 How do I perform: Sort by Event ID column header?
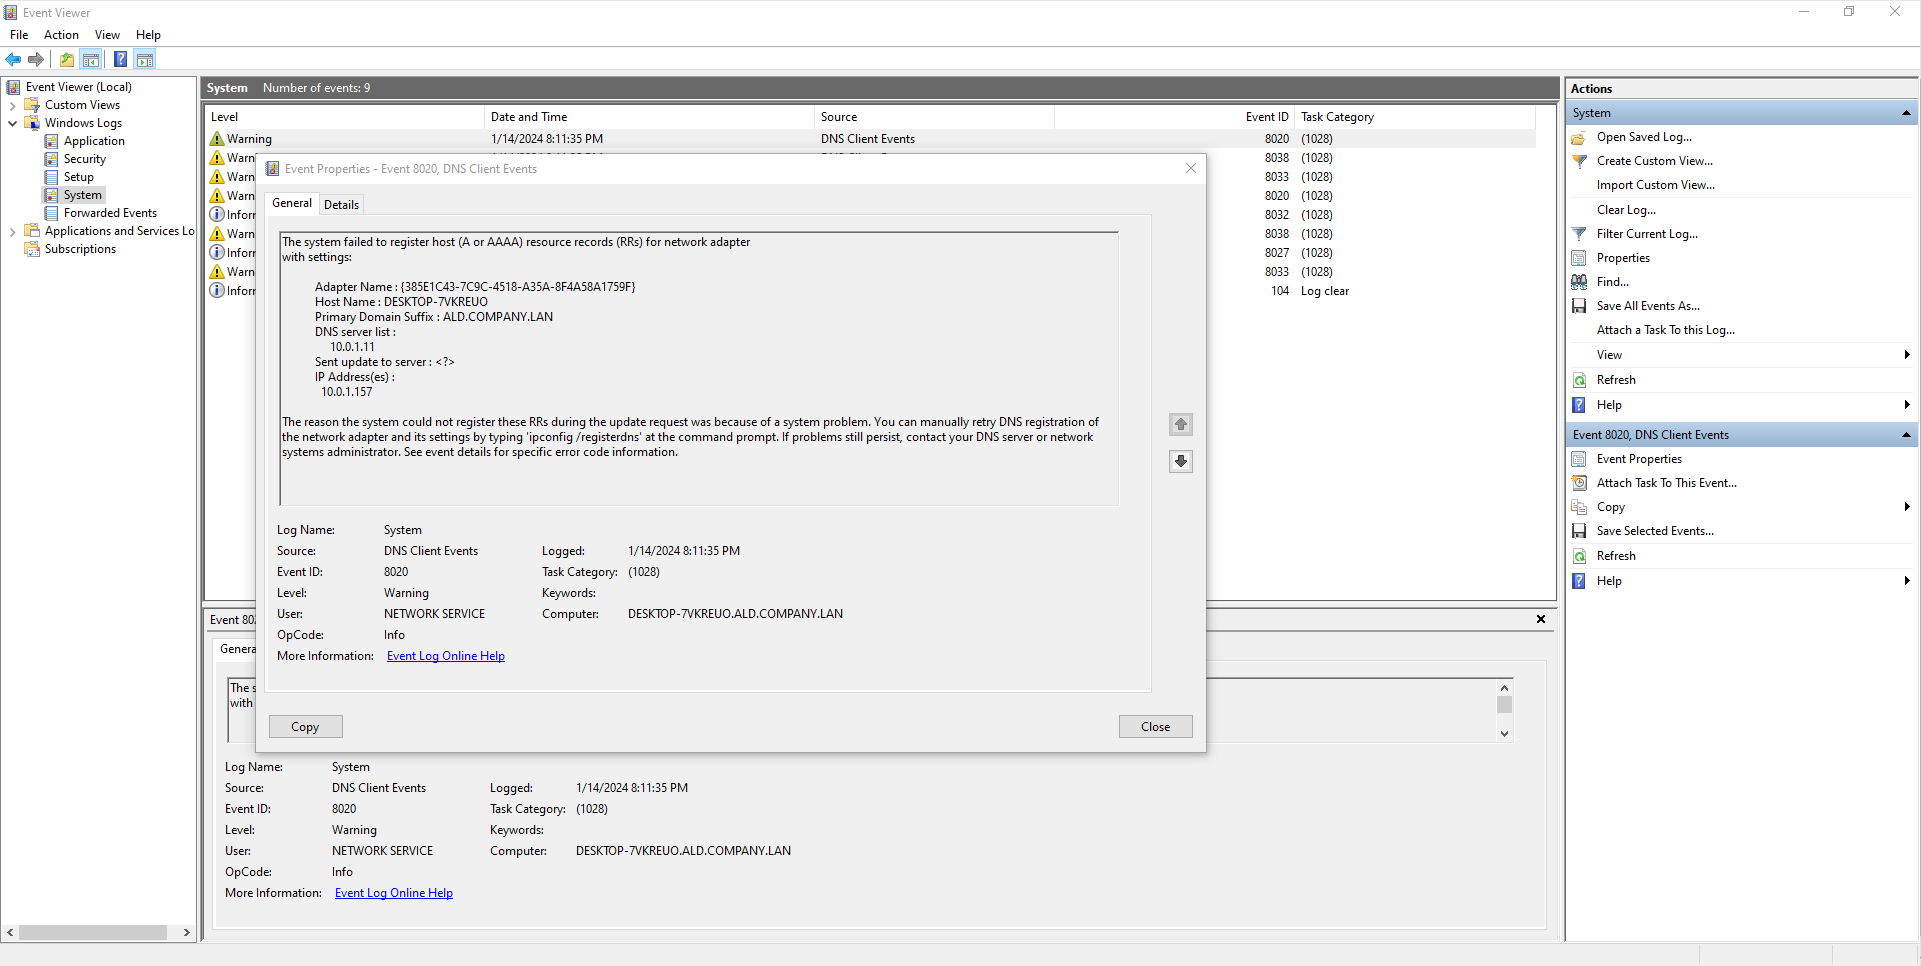coord(1174,117)
